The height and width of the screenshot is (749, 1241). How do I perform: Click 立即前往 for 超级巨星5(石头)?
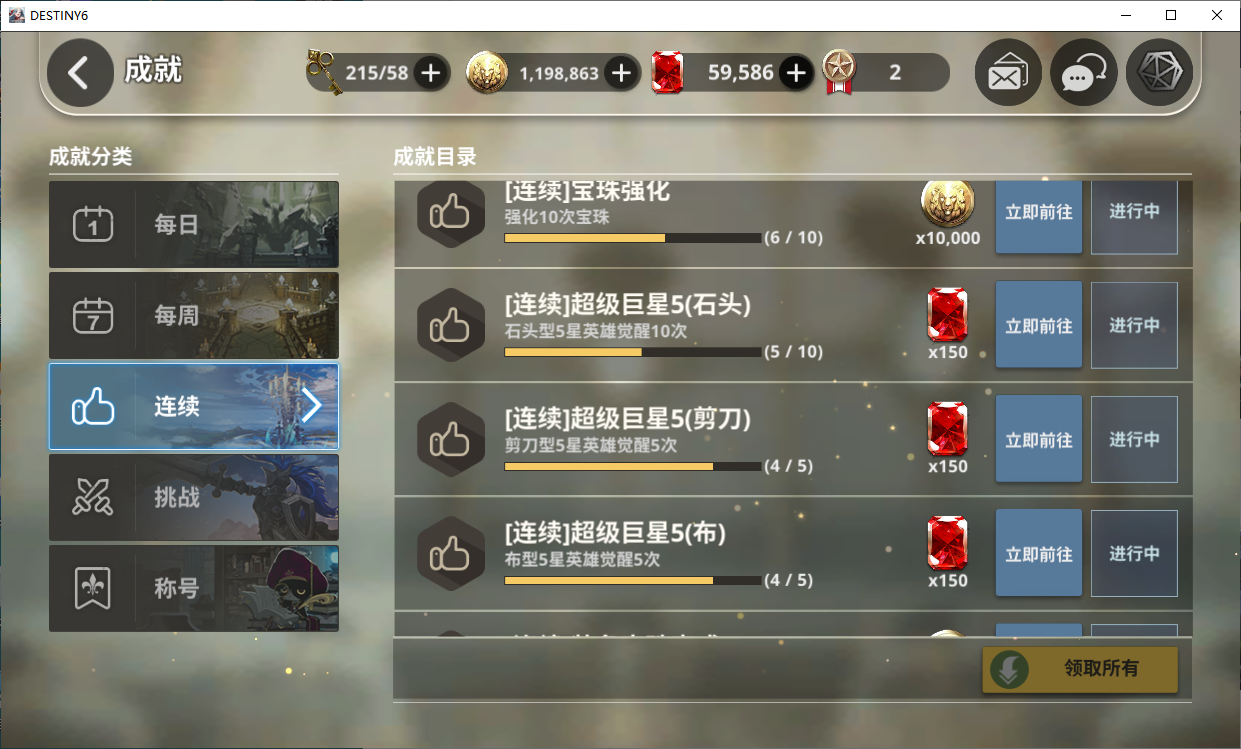(x=1039, y=325)
